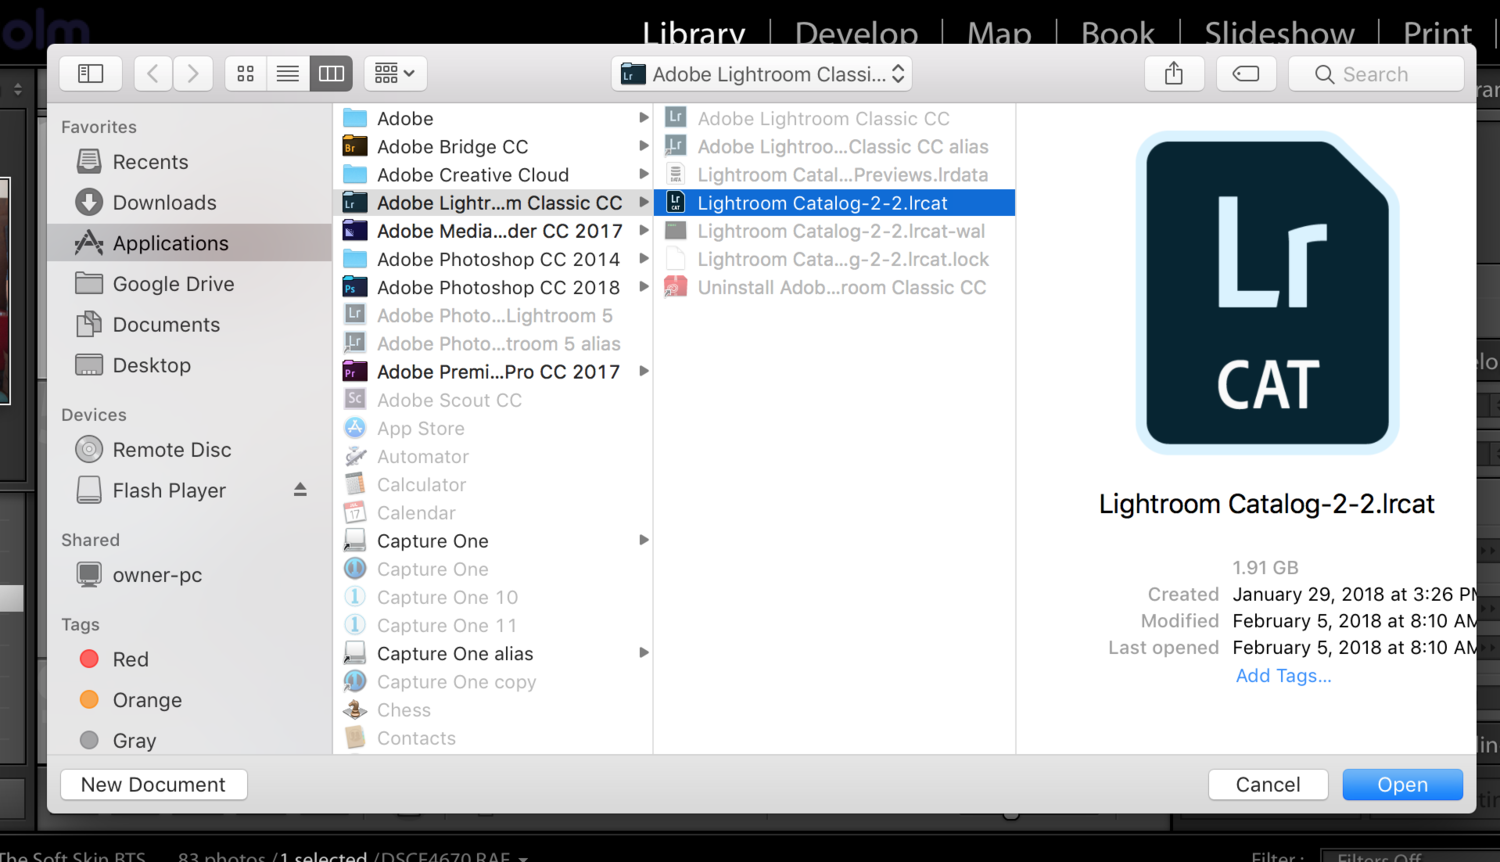Image resolution: width=1500 pixels, height=862 pixels.
Task: Toggle the sidebar visibility button
Action: click(x=91, y=74)
